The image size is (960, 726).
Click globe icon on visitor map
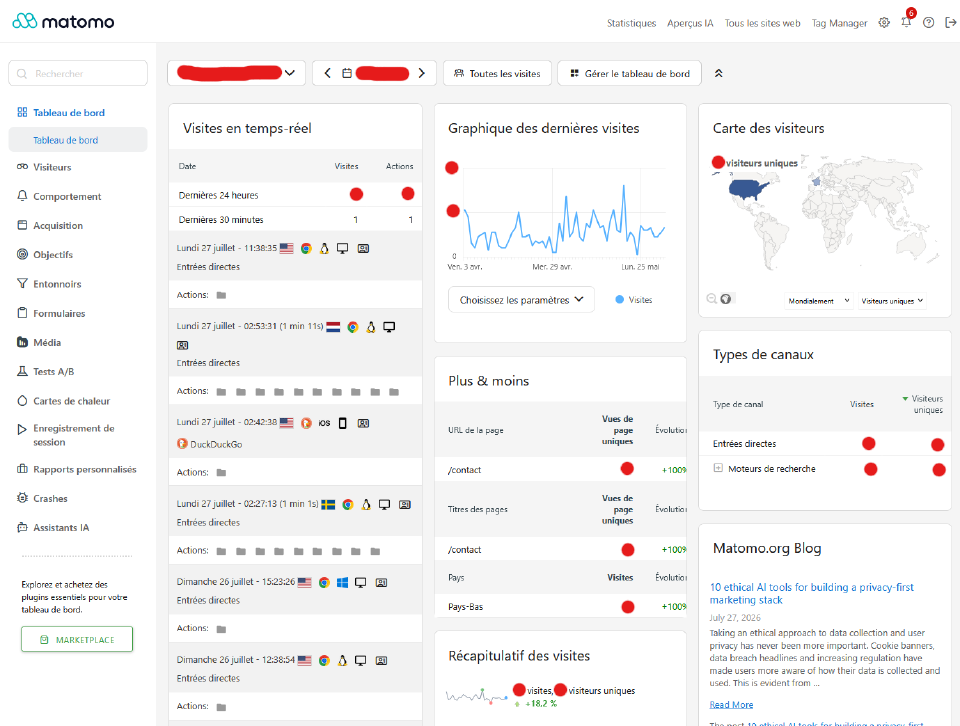[726, 299]
